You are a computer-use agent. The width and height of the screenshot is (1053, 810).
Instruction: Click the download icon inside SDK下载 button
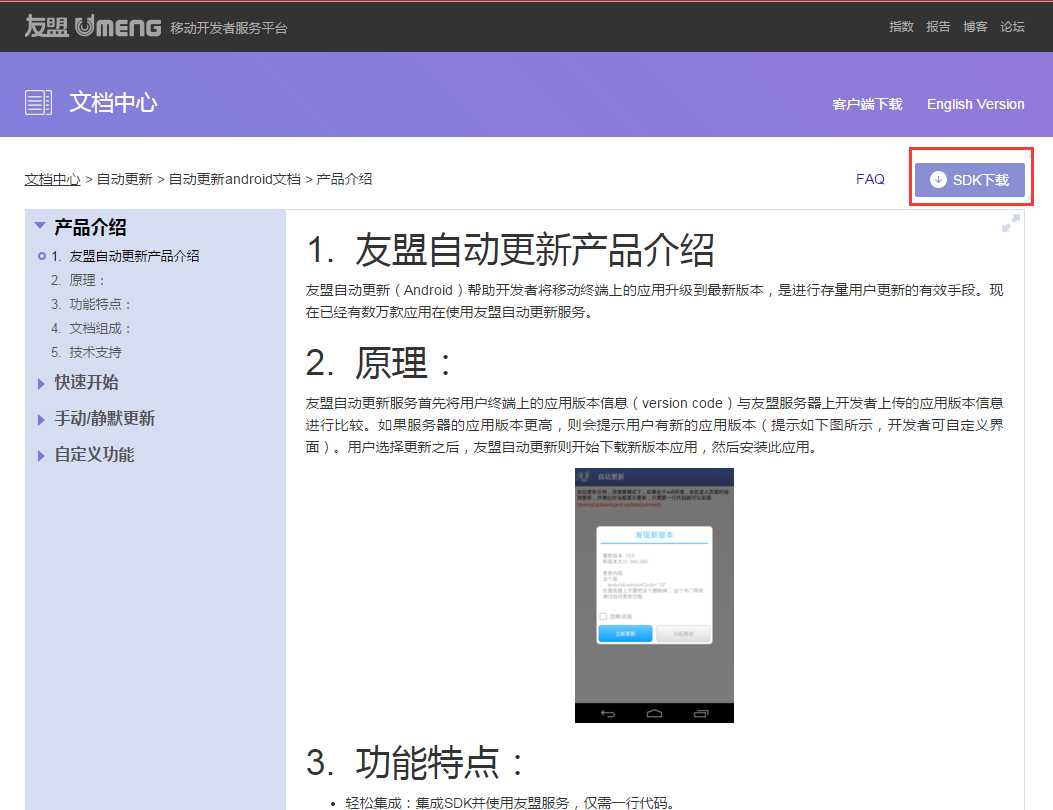point(938,179)
